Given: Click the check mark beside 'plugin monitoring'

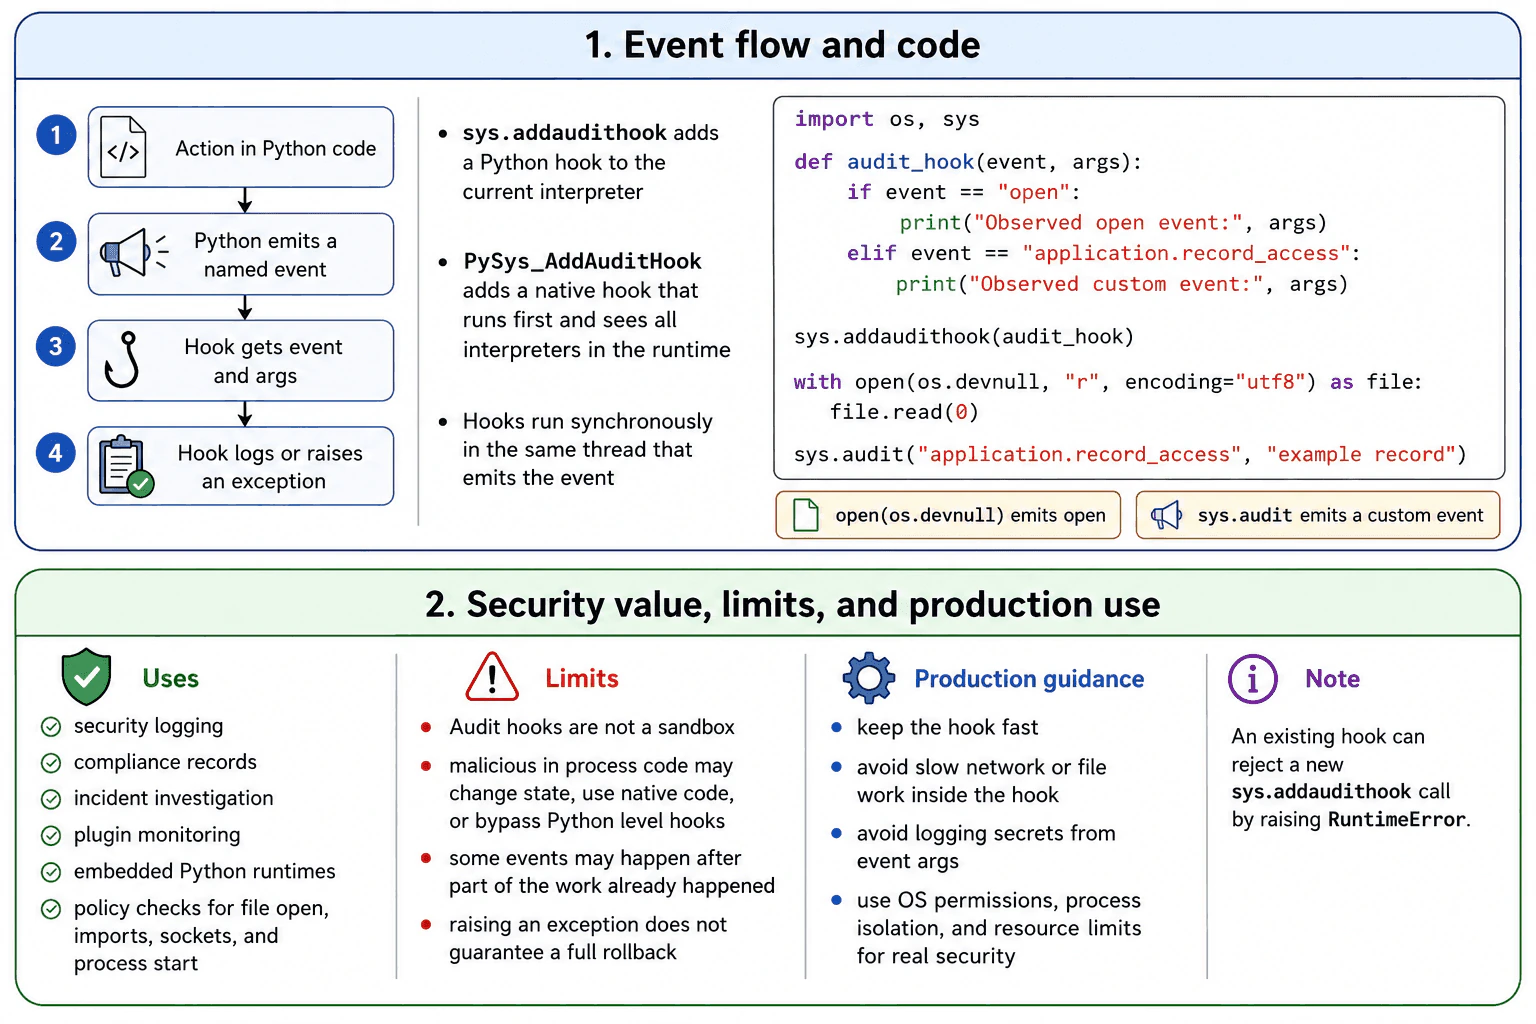Looking at the screenshot, I should click(x=51, y=836).
